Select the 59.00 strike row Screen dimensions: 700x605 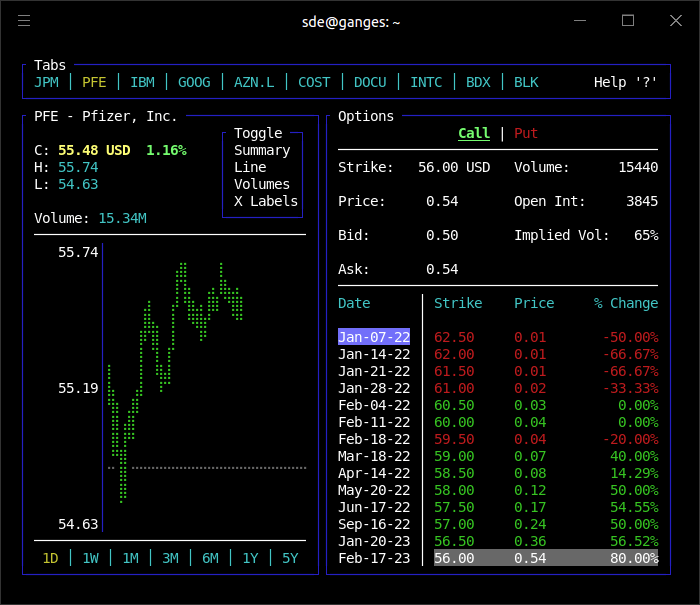point(546,456)
